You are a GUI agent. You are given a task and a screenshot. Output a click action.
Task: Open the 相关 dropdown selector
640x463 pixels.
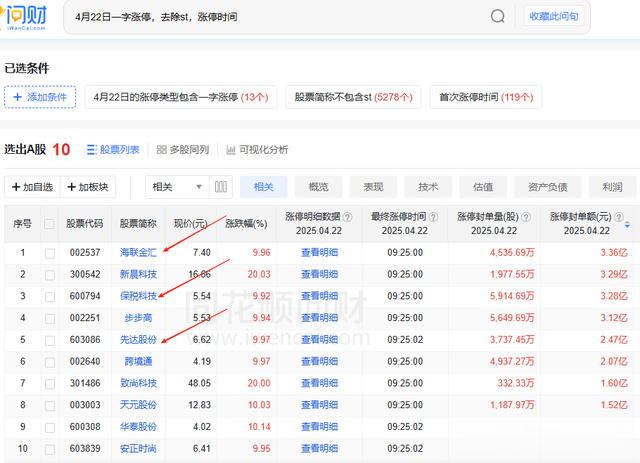coord(177,187)
